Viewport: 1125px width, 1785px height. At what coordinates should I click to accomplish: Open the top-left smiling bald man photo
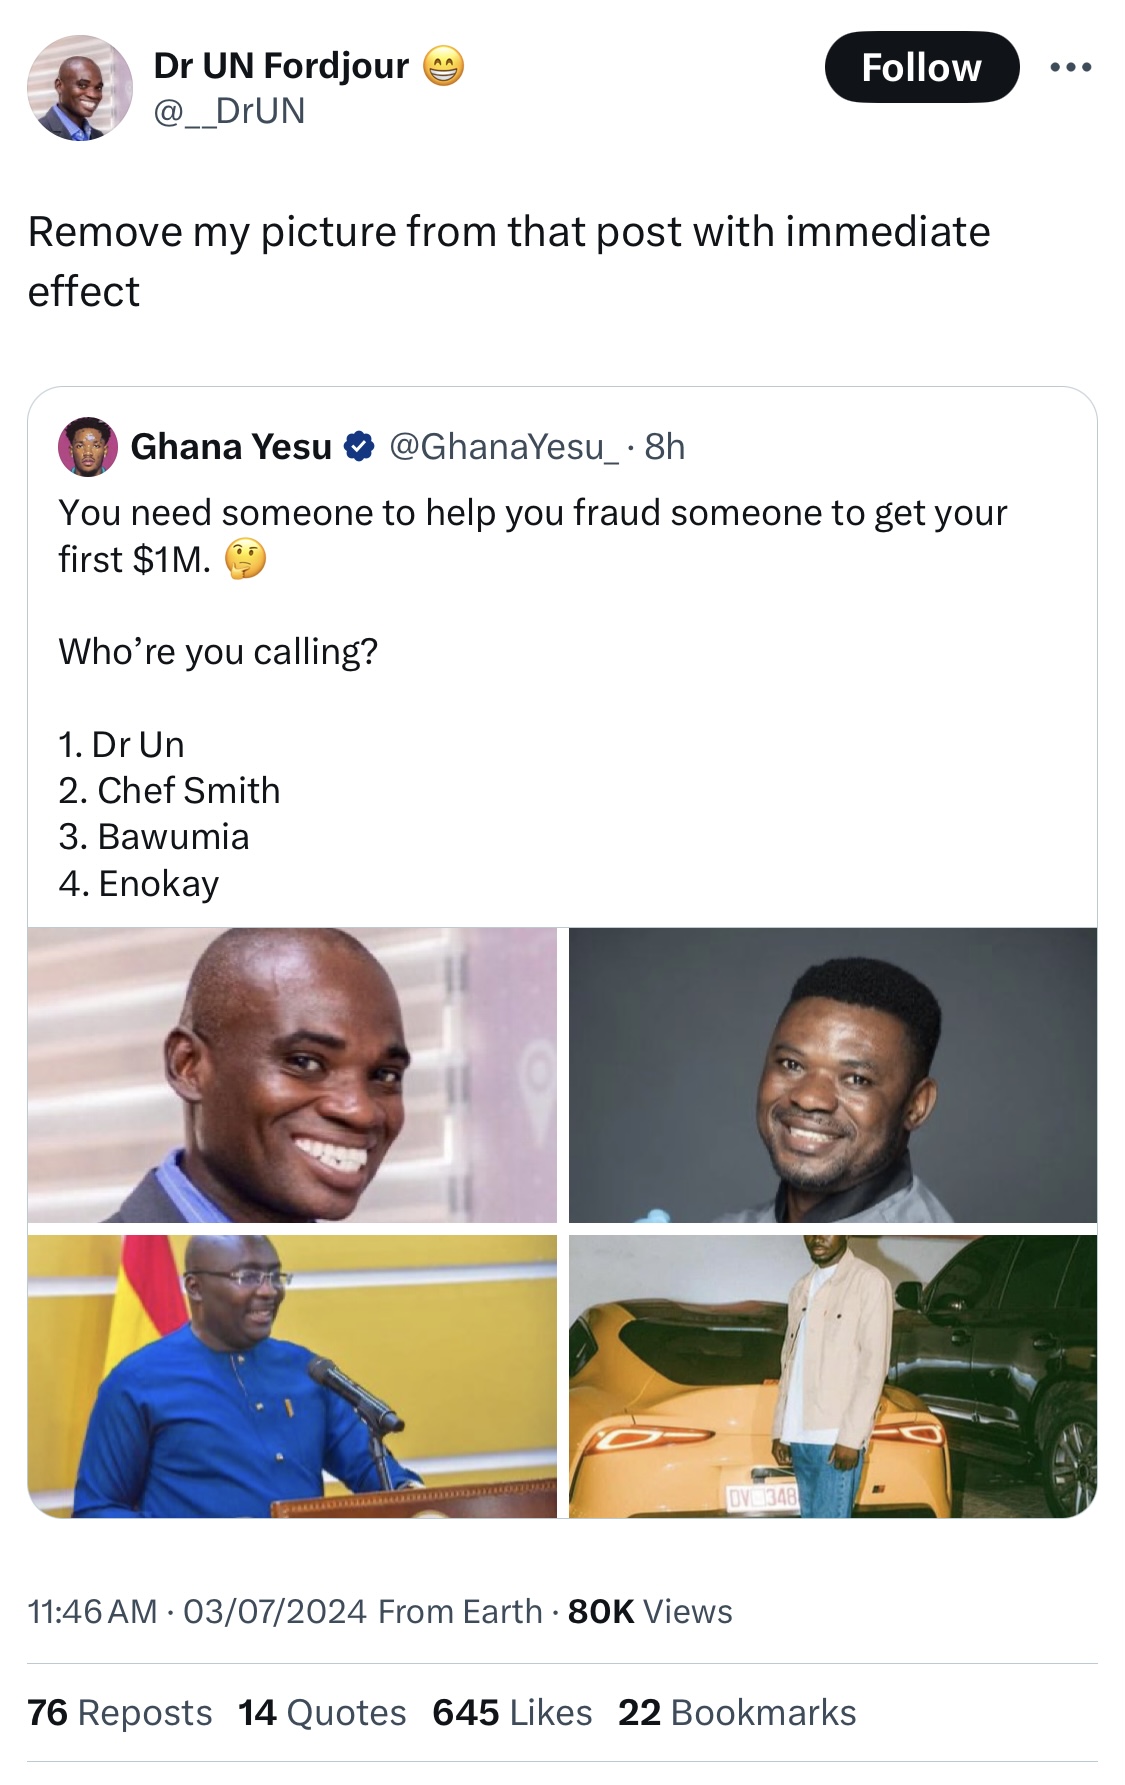[x=292, y=1075]
